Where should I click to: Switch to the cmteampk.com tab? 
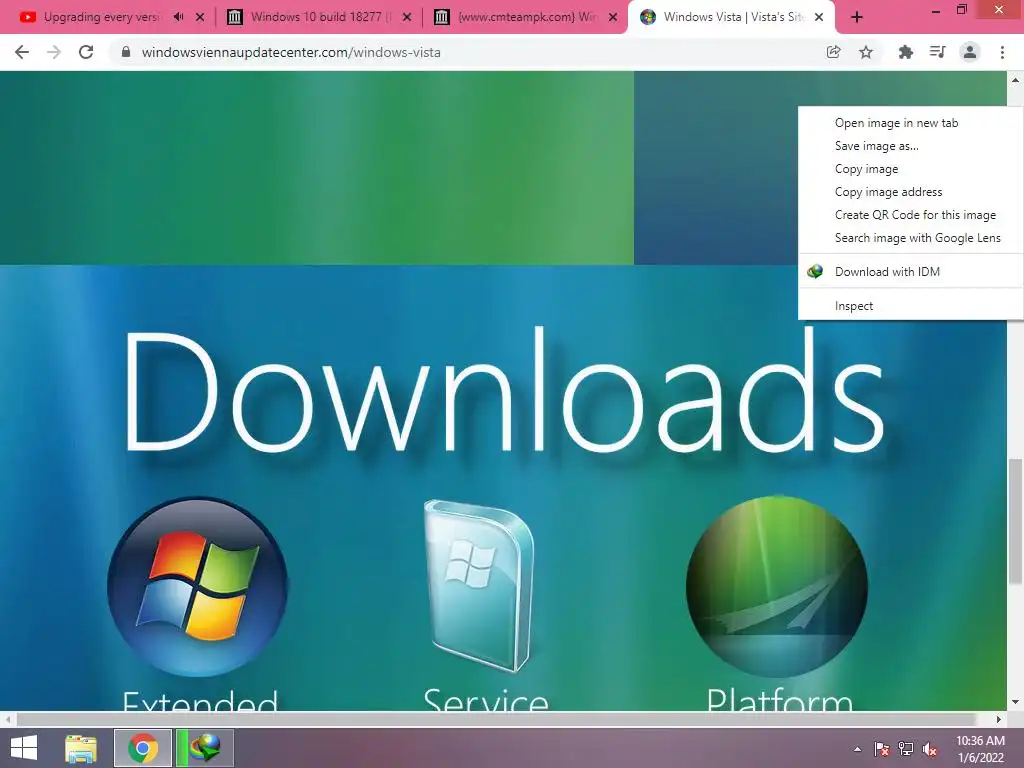tap(526, 17)
